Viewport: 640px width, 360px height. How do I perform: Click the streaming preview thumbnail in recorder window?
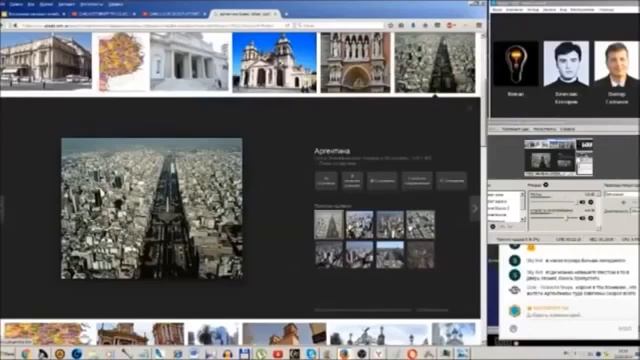click(558, 158)
